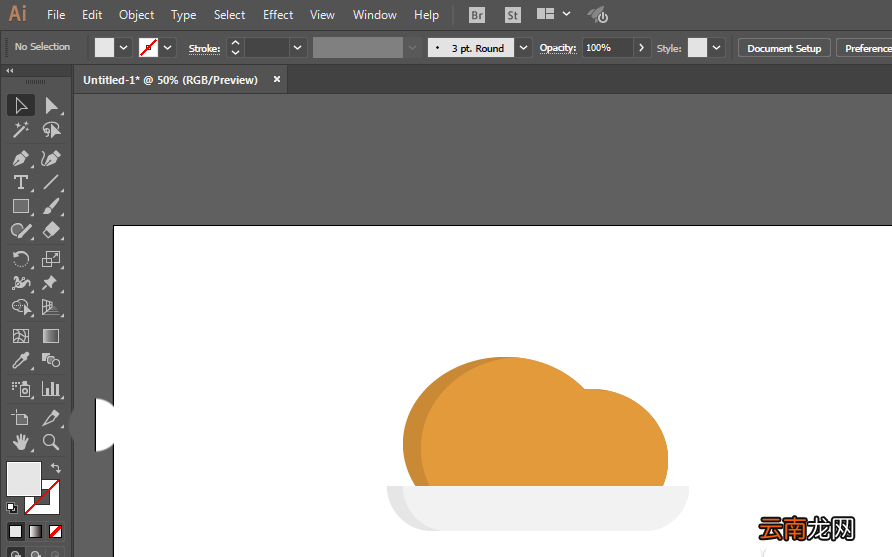Open the Type menu
The image size is (892, 557).
(x=184, y=15)
